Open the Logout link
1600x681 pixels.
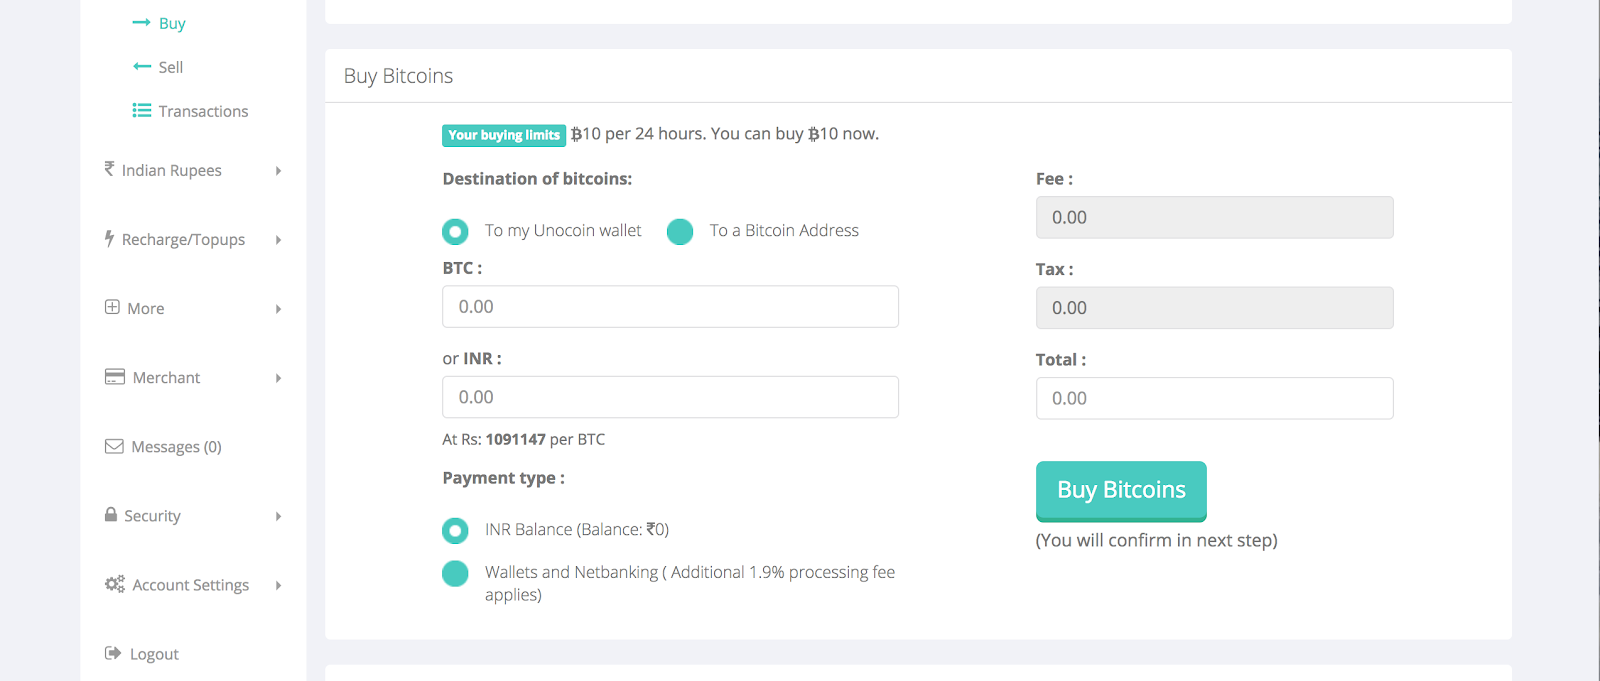click(x=154, y=654)
